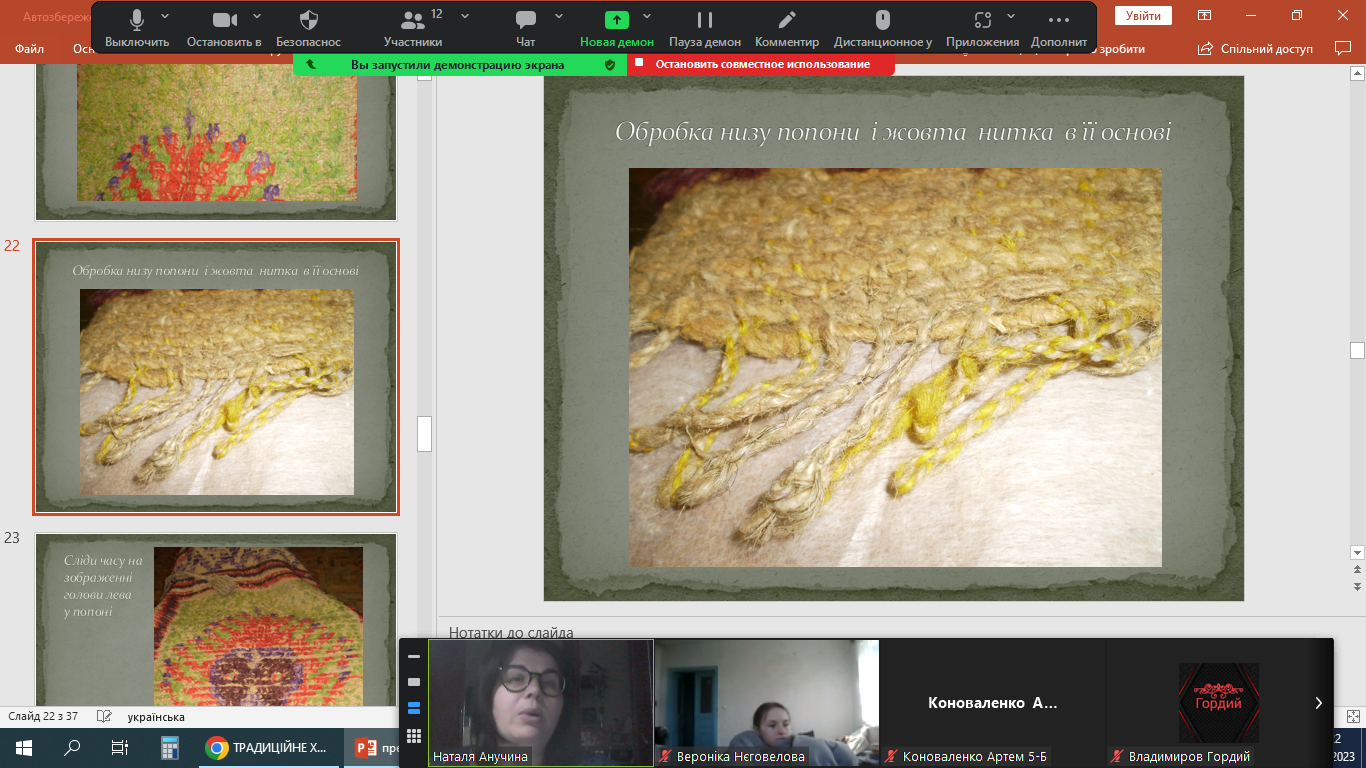Click Вы запустили демонстрацию экрана banner
The image size is (1366, 768).
[457, 65]
